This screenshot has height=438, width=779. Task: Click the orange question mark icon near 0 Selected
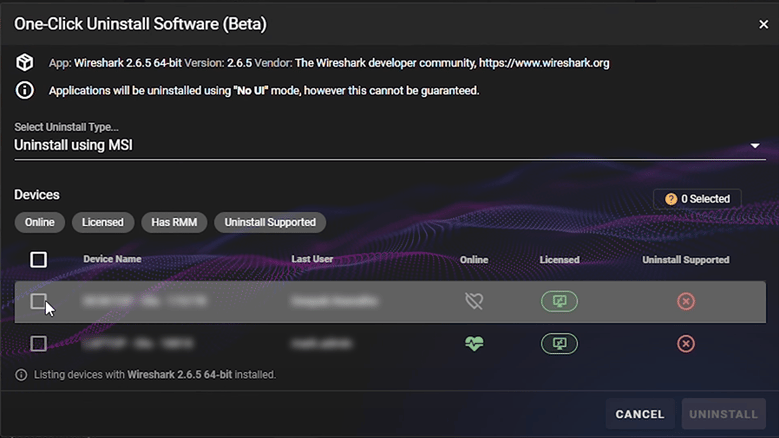click(x=671, y=199)
